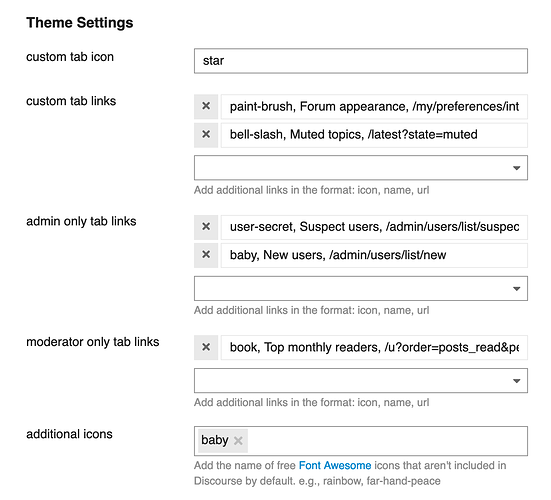Open the moderator only tab links dropdown
551x500 pixels.
[x=361, y=381]
